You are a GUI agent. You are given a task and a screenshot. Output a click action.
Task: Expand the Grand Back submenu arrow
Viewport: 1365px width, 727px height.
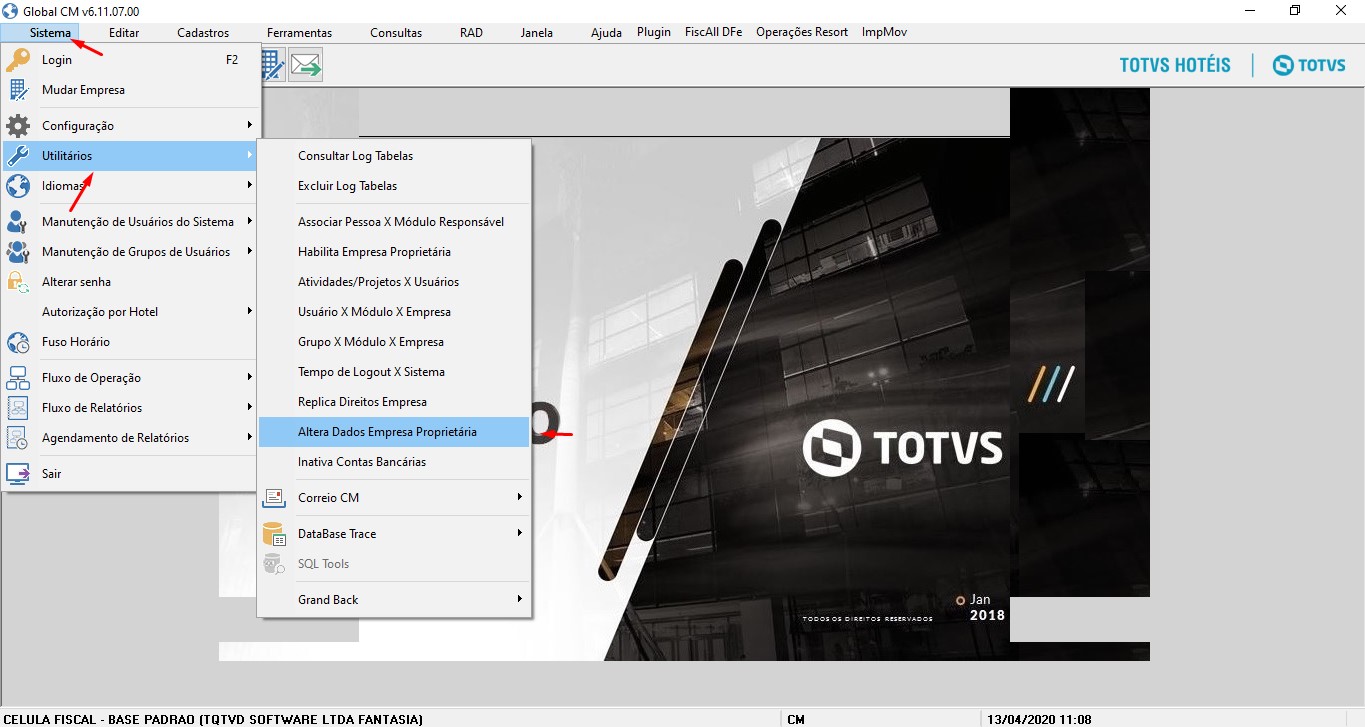tap(519, 600)
